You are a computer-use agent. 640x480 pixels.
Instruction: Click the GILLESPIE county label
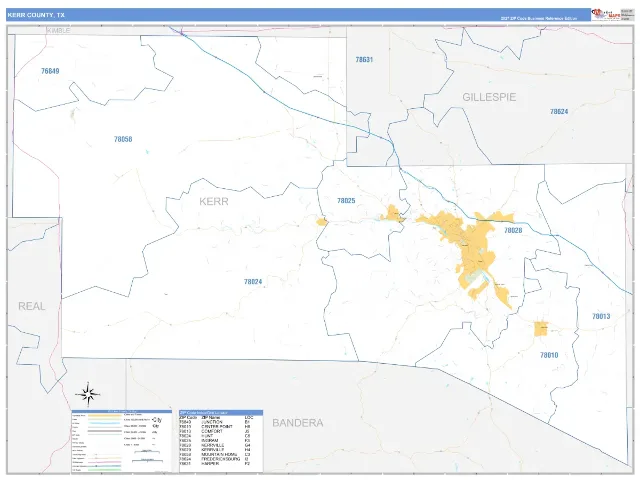point(489,97)
